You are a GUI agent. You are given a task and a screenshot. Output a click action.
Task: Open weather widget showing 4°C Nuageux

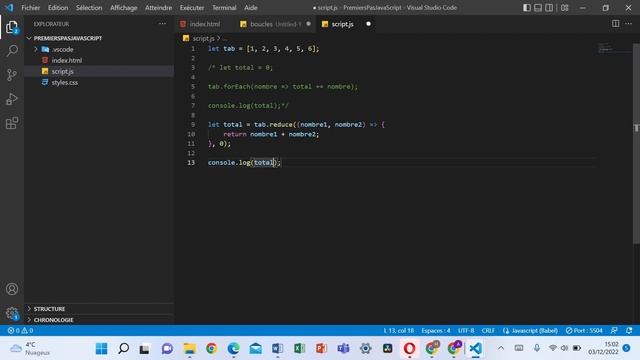pos(29,349)
